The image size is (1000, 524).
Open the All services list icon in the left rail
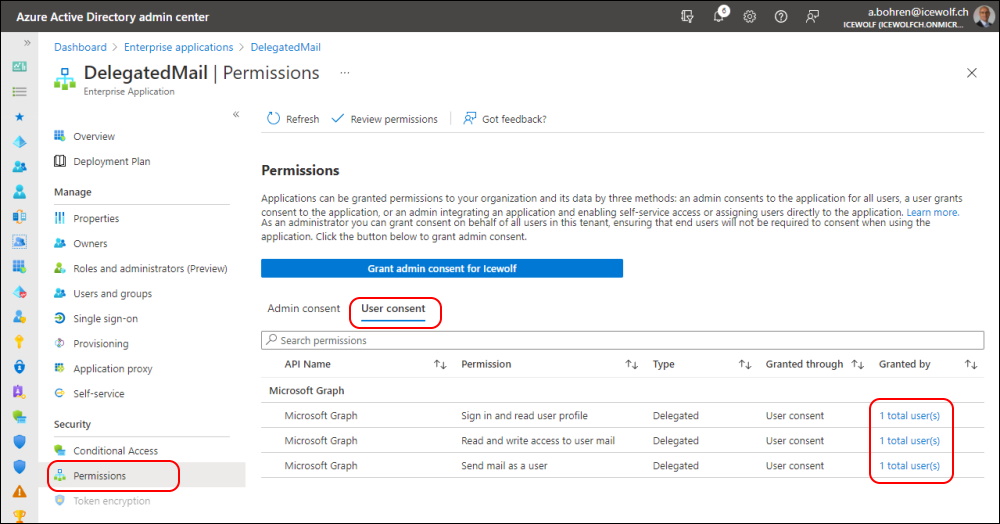pos(20,92)
